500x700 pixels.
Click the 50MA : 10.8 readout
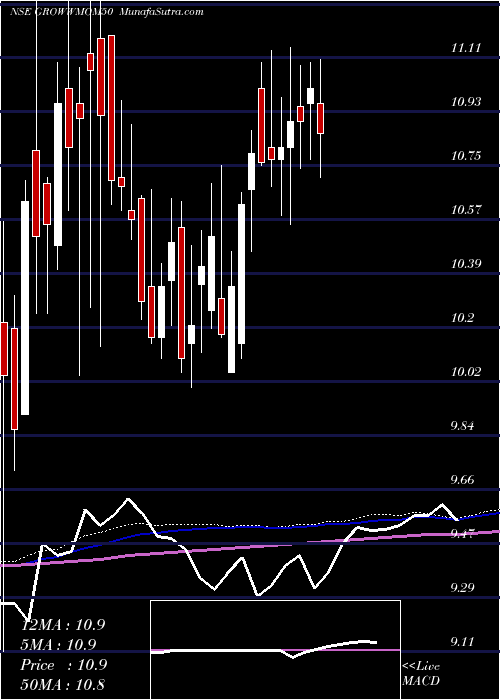[x=63, y=684]
